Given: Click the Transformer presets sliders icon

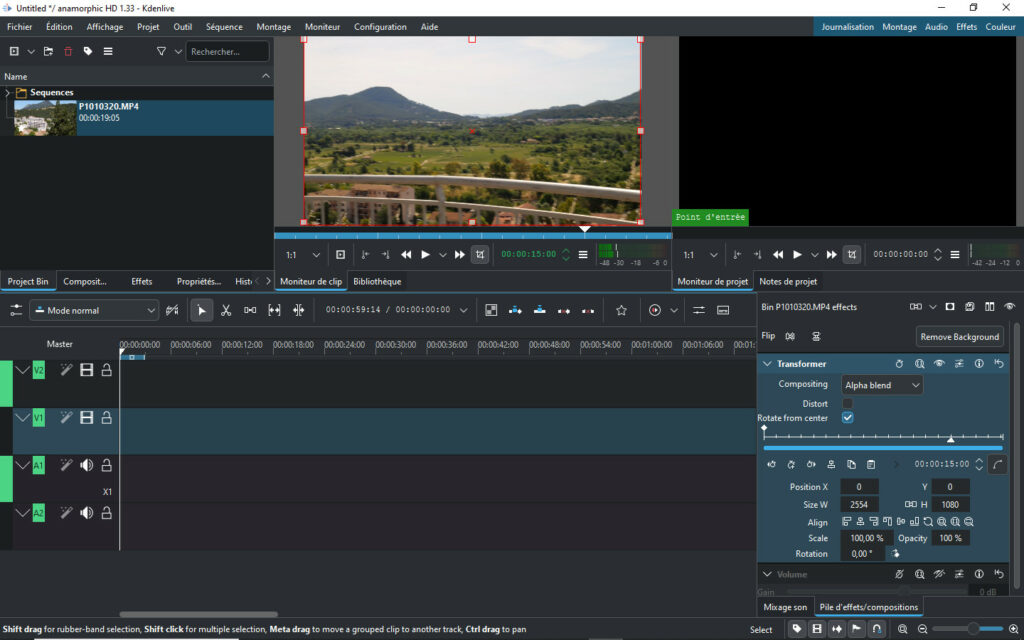Looking at the screenshot, I should coord(959,364).
